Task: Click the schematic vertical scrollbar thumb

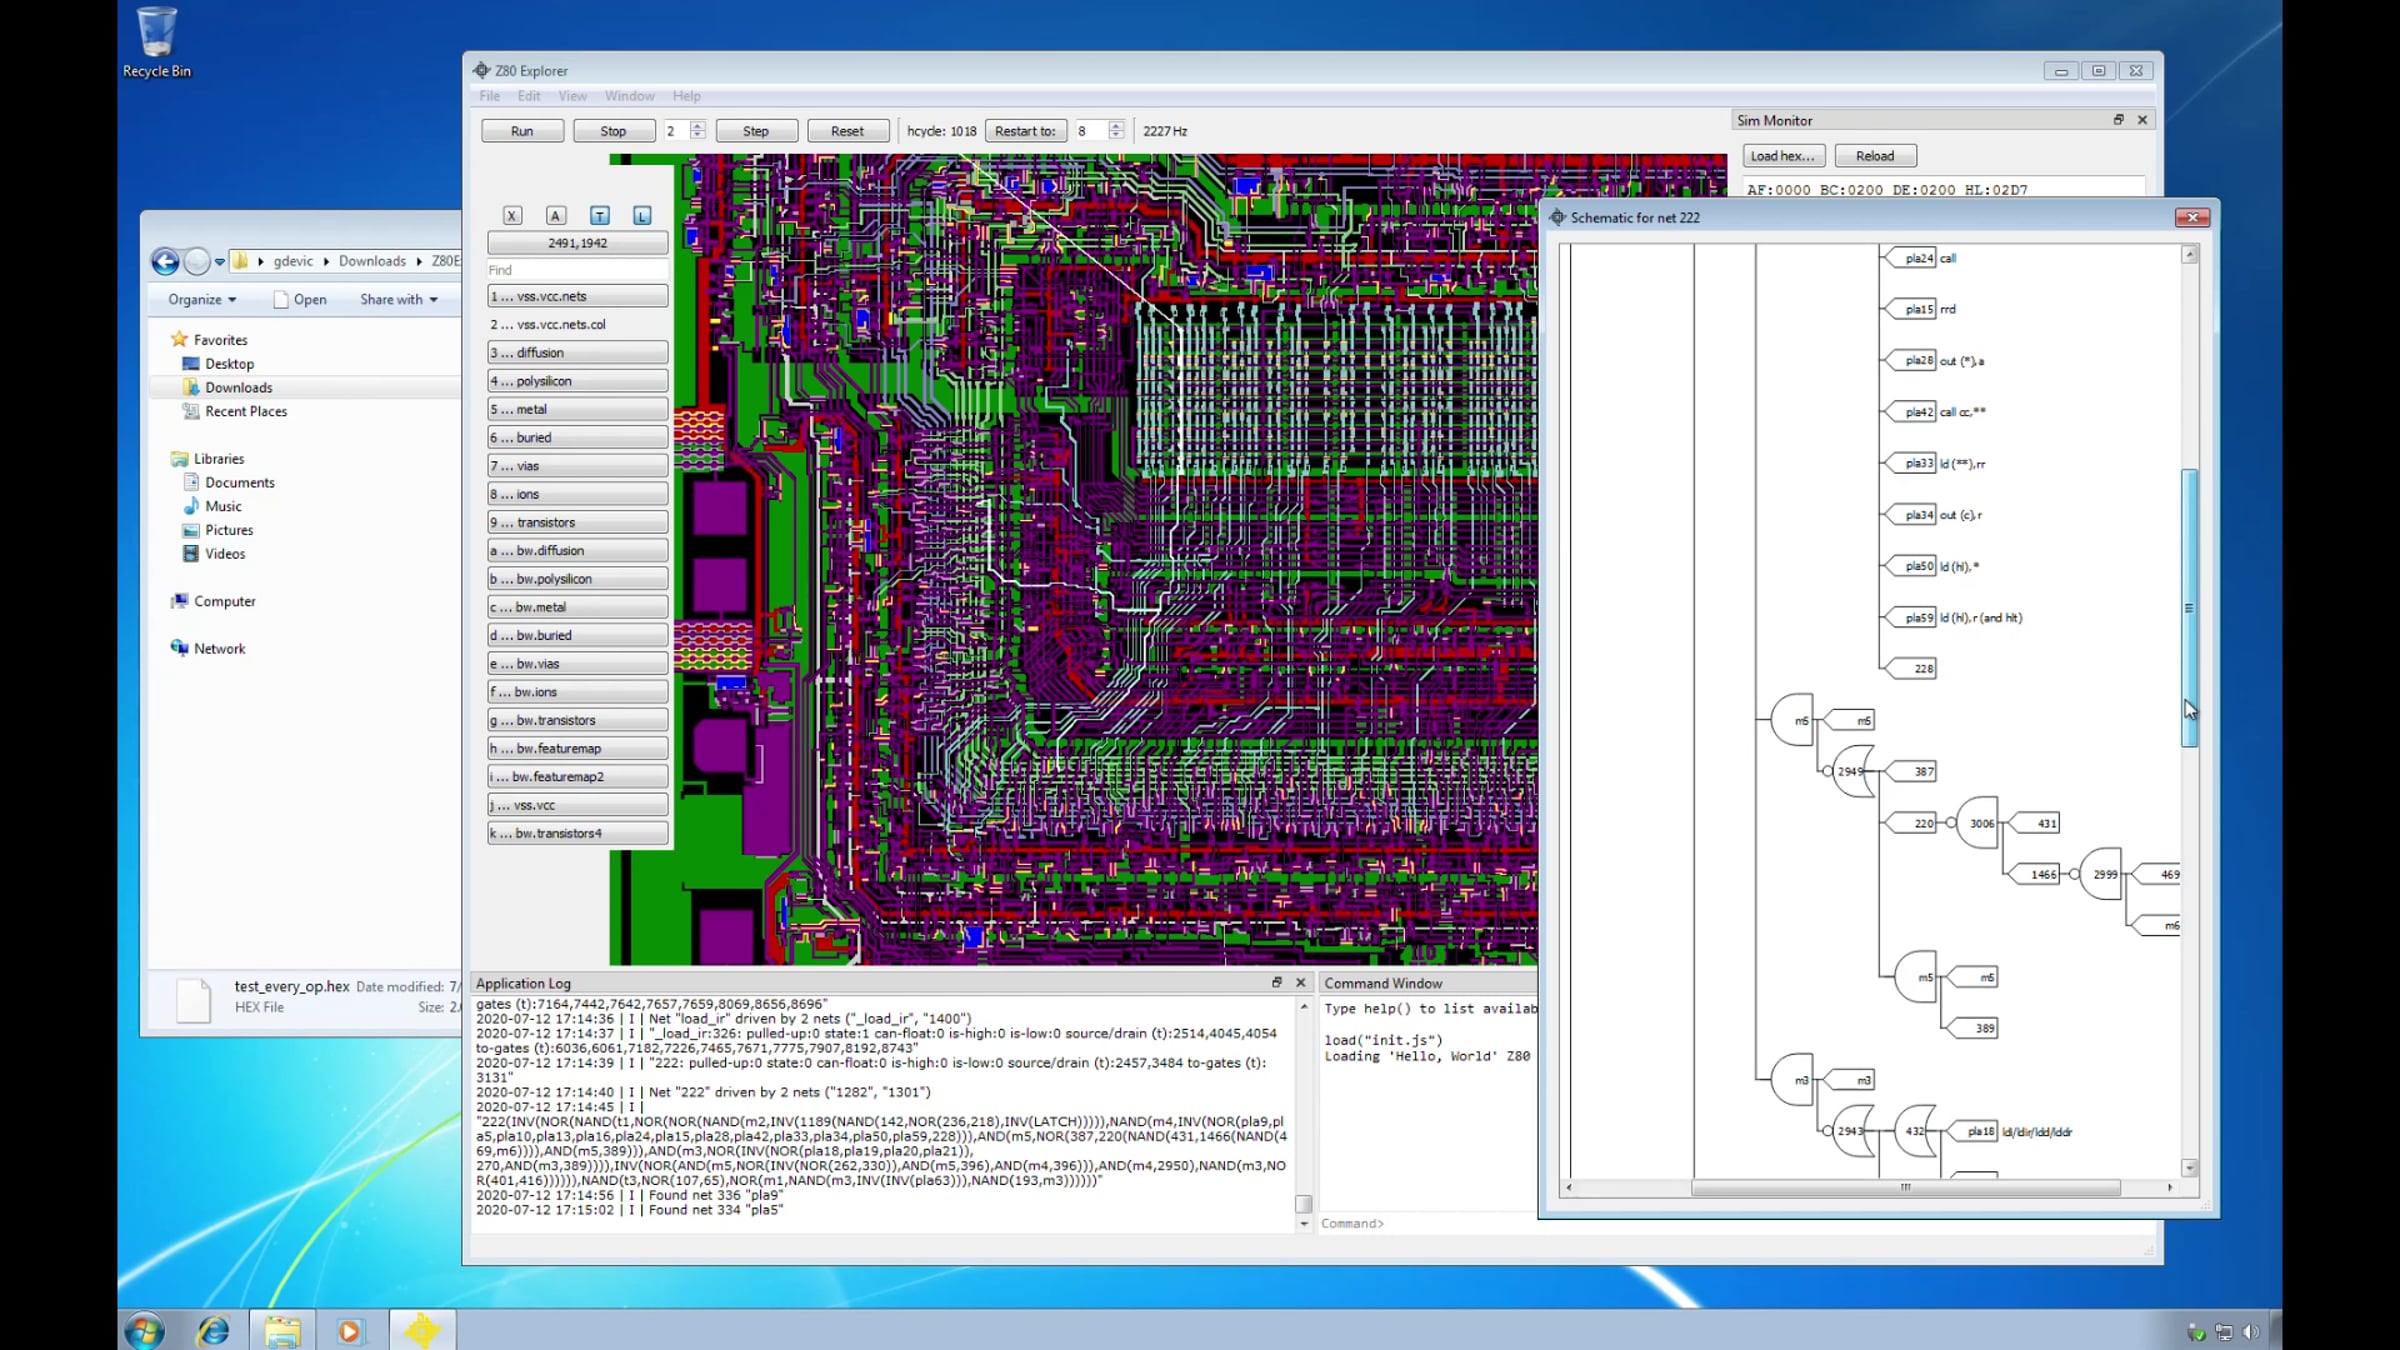Action: [2189, 607]
